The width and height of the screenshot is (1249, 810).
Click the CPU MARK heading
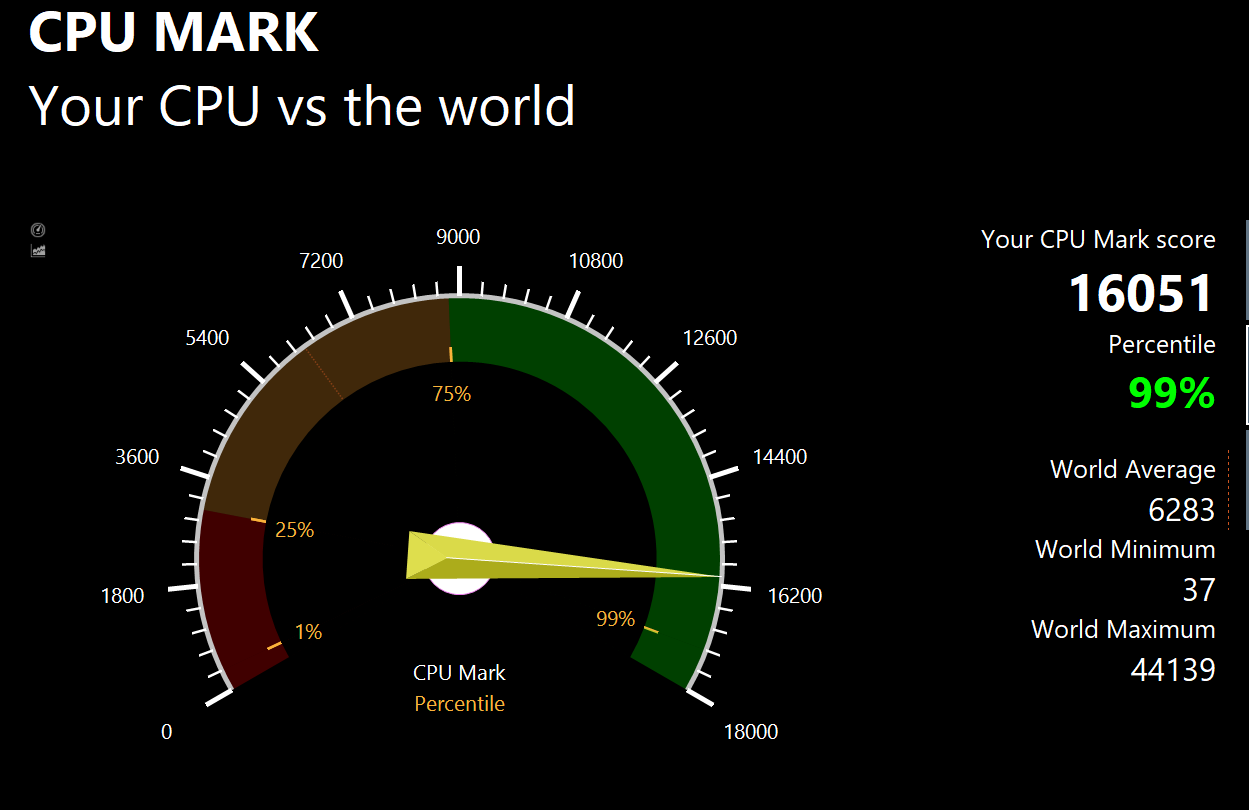pos(174,32)
